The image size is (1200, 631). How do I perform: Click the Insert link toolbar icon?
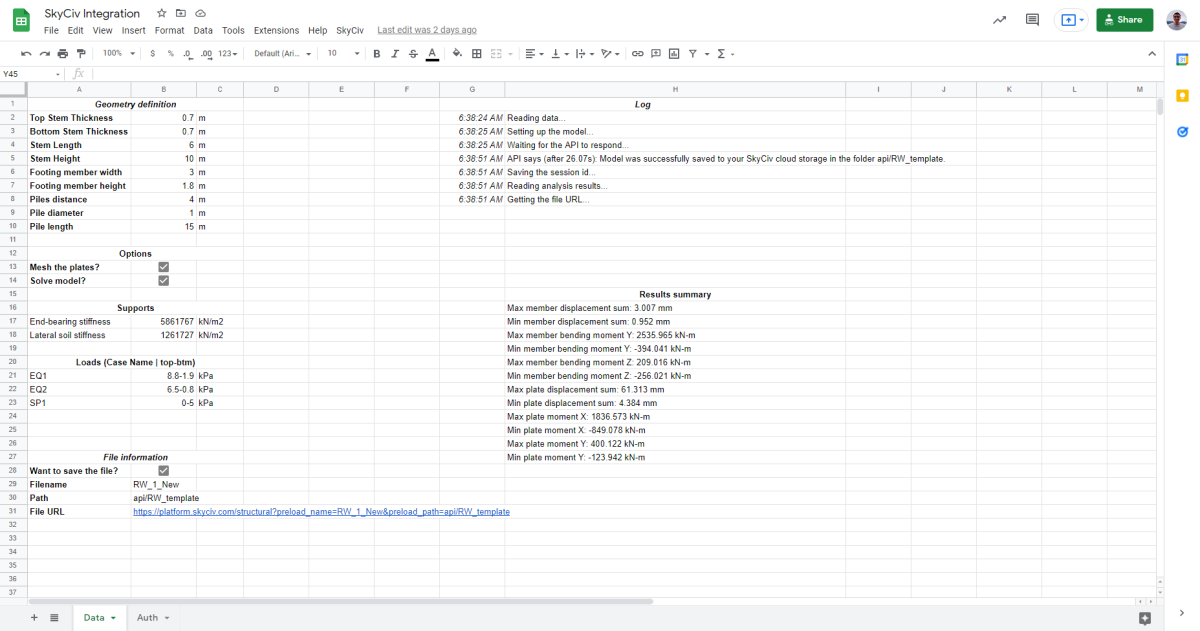[637, 54]
